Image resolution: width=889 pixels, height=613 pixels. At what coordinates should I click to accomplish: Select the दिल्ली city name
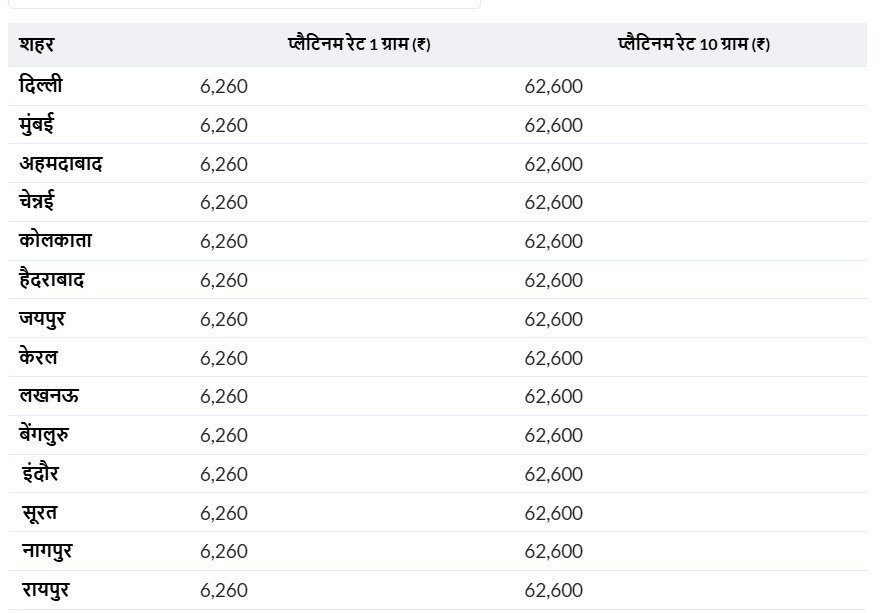(x=41, y=86)
